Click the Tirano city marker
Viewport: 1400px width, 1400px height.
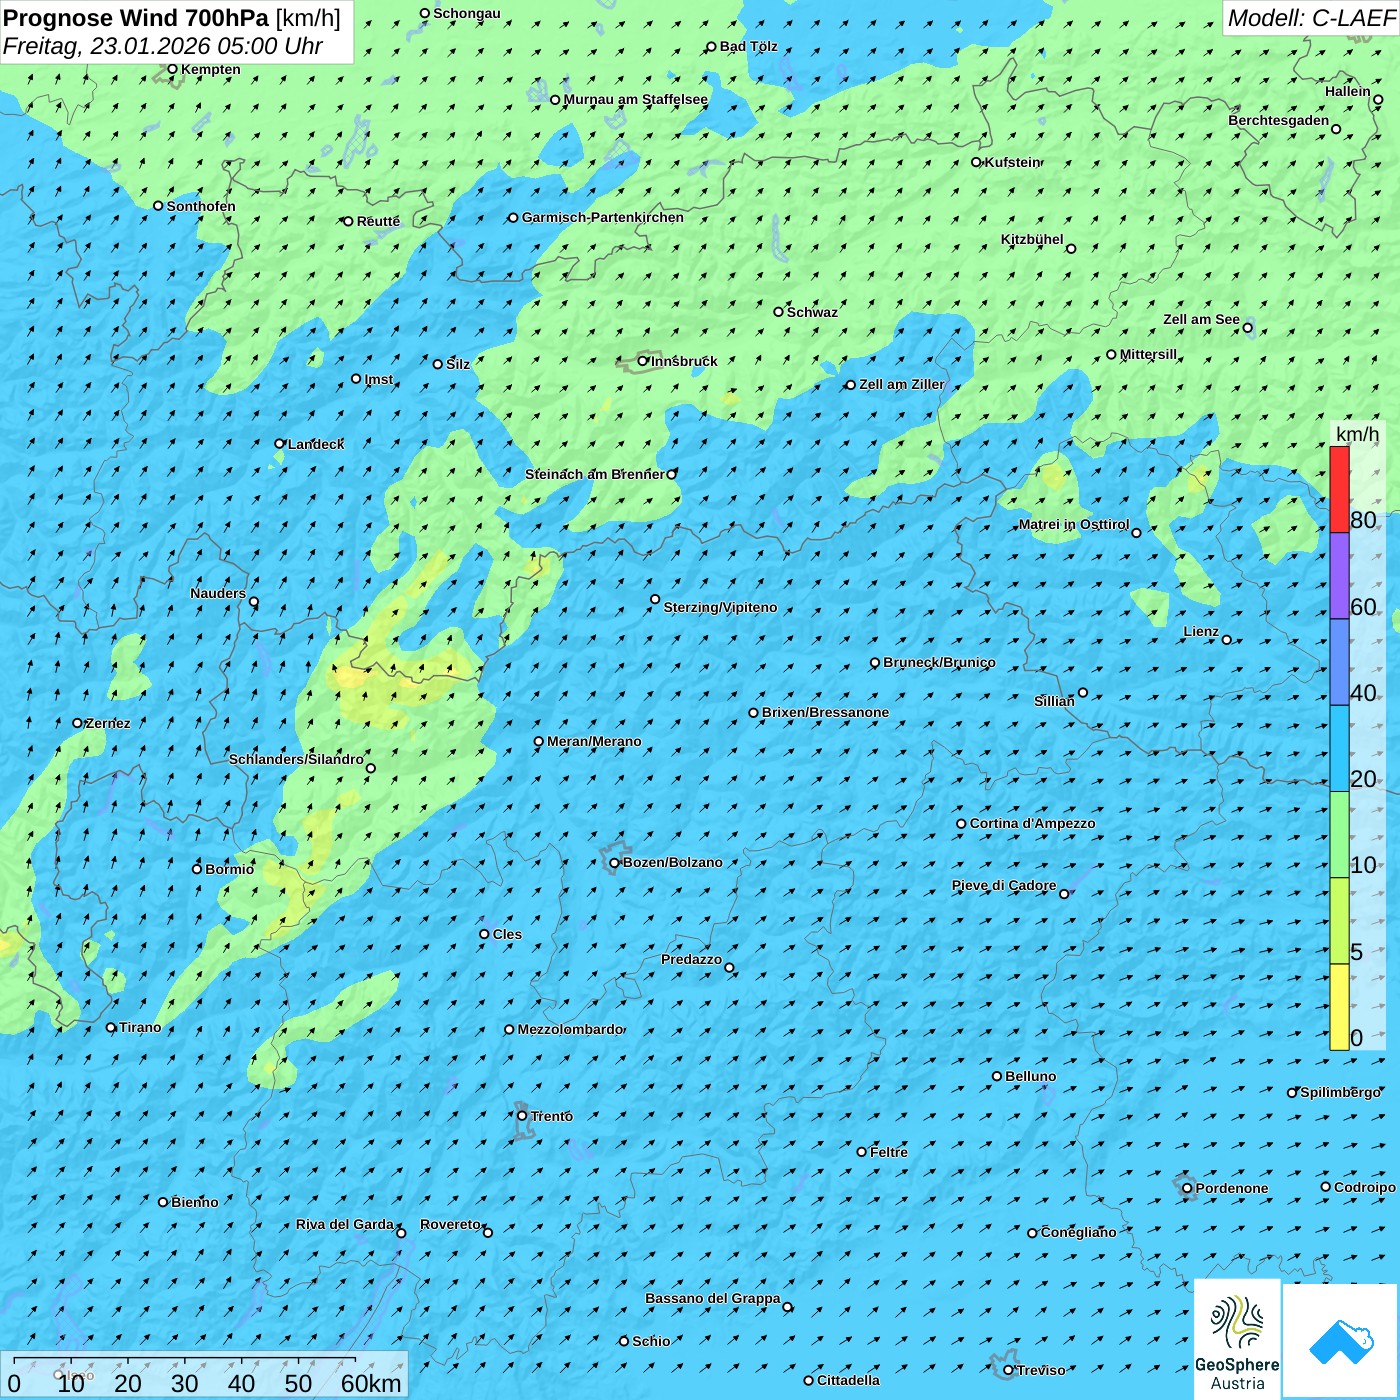(x=111, y=1027)
